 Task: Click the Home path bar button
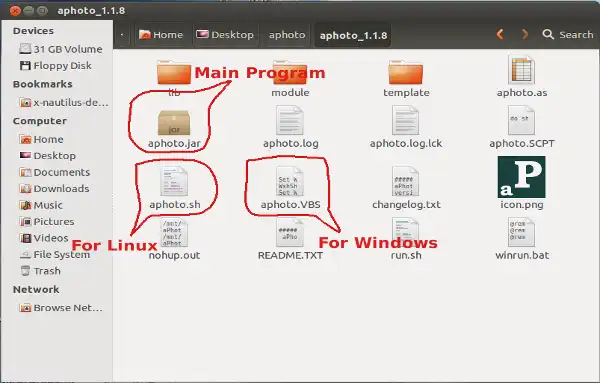161,35
